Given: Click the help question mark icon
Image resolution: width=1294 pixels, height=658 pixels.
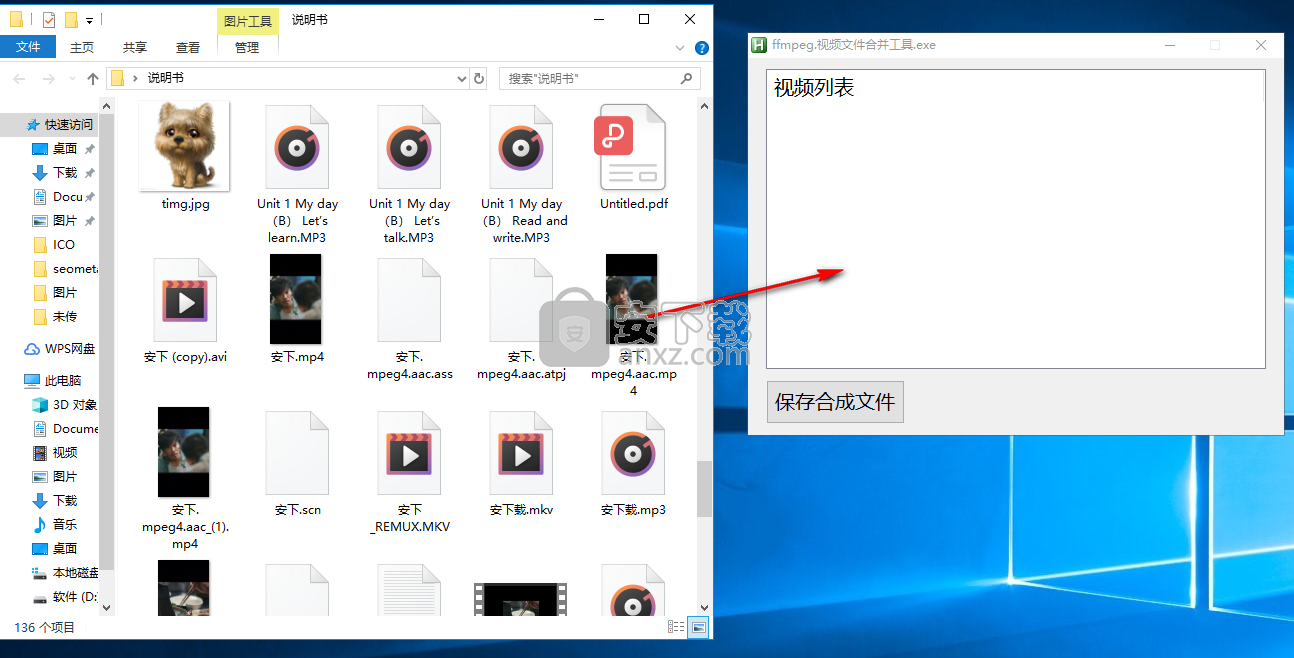Looking at the screenshot, I should point(702,47).
